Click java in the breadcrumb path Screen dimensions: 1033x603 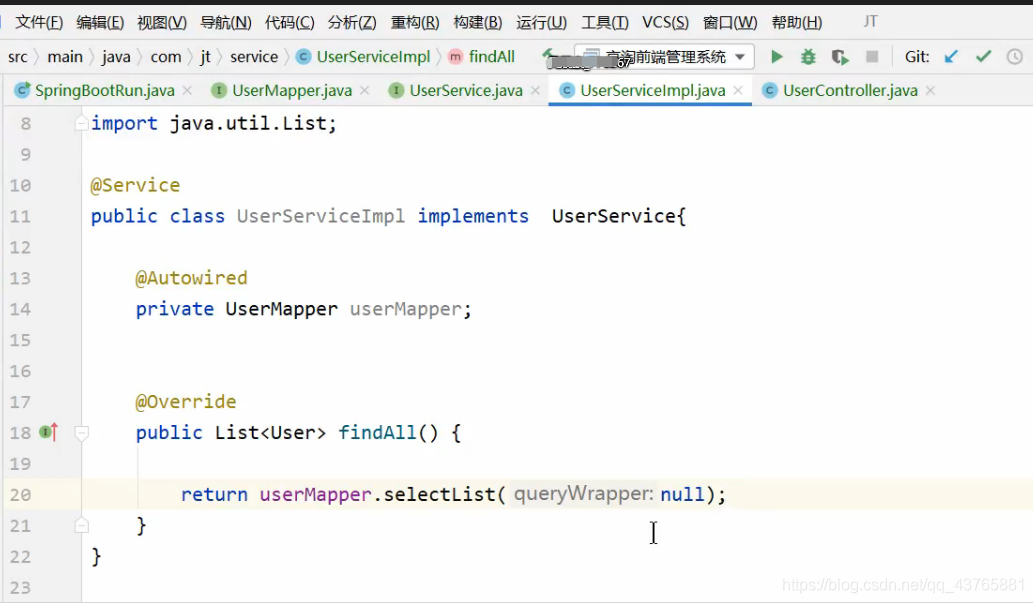click(x=116, y=57)
